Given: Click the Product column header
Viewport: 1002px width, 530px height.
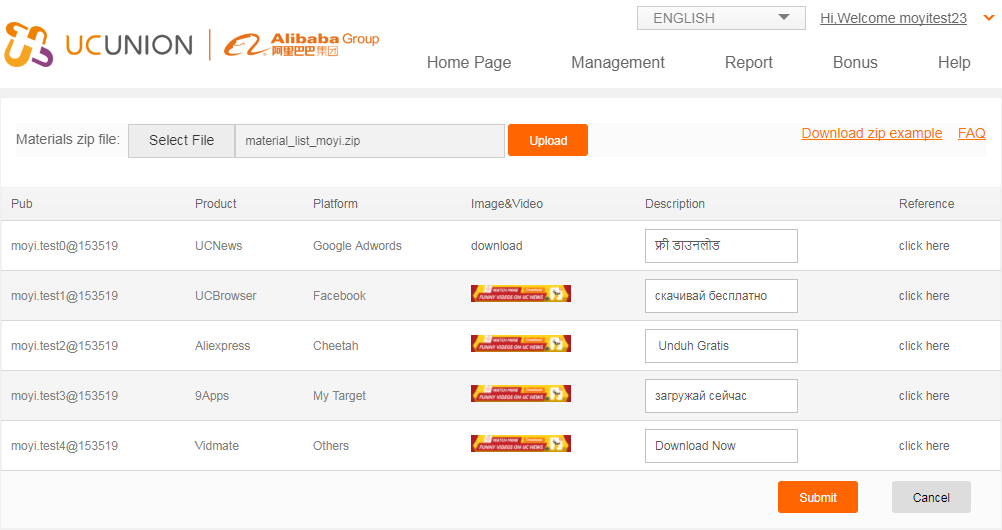Looking at the screenshot, I should click(215, 203).
